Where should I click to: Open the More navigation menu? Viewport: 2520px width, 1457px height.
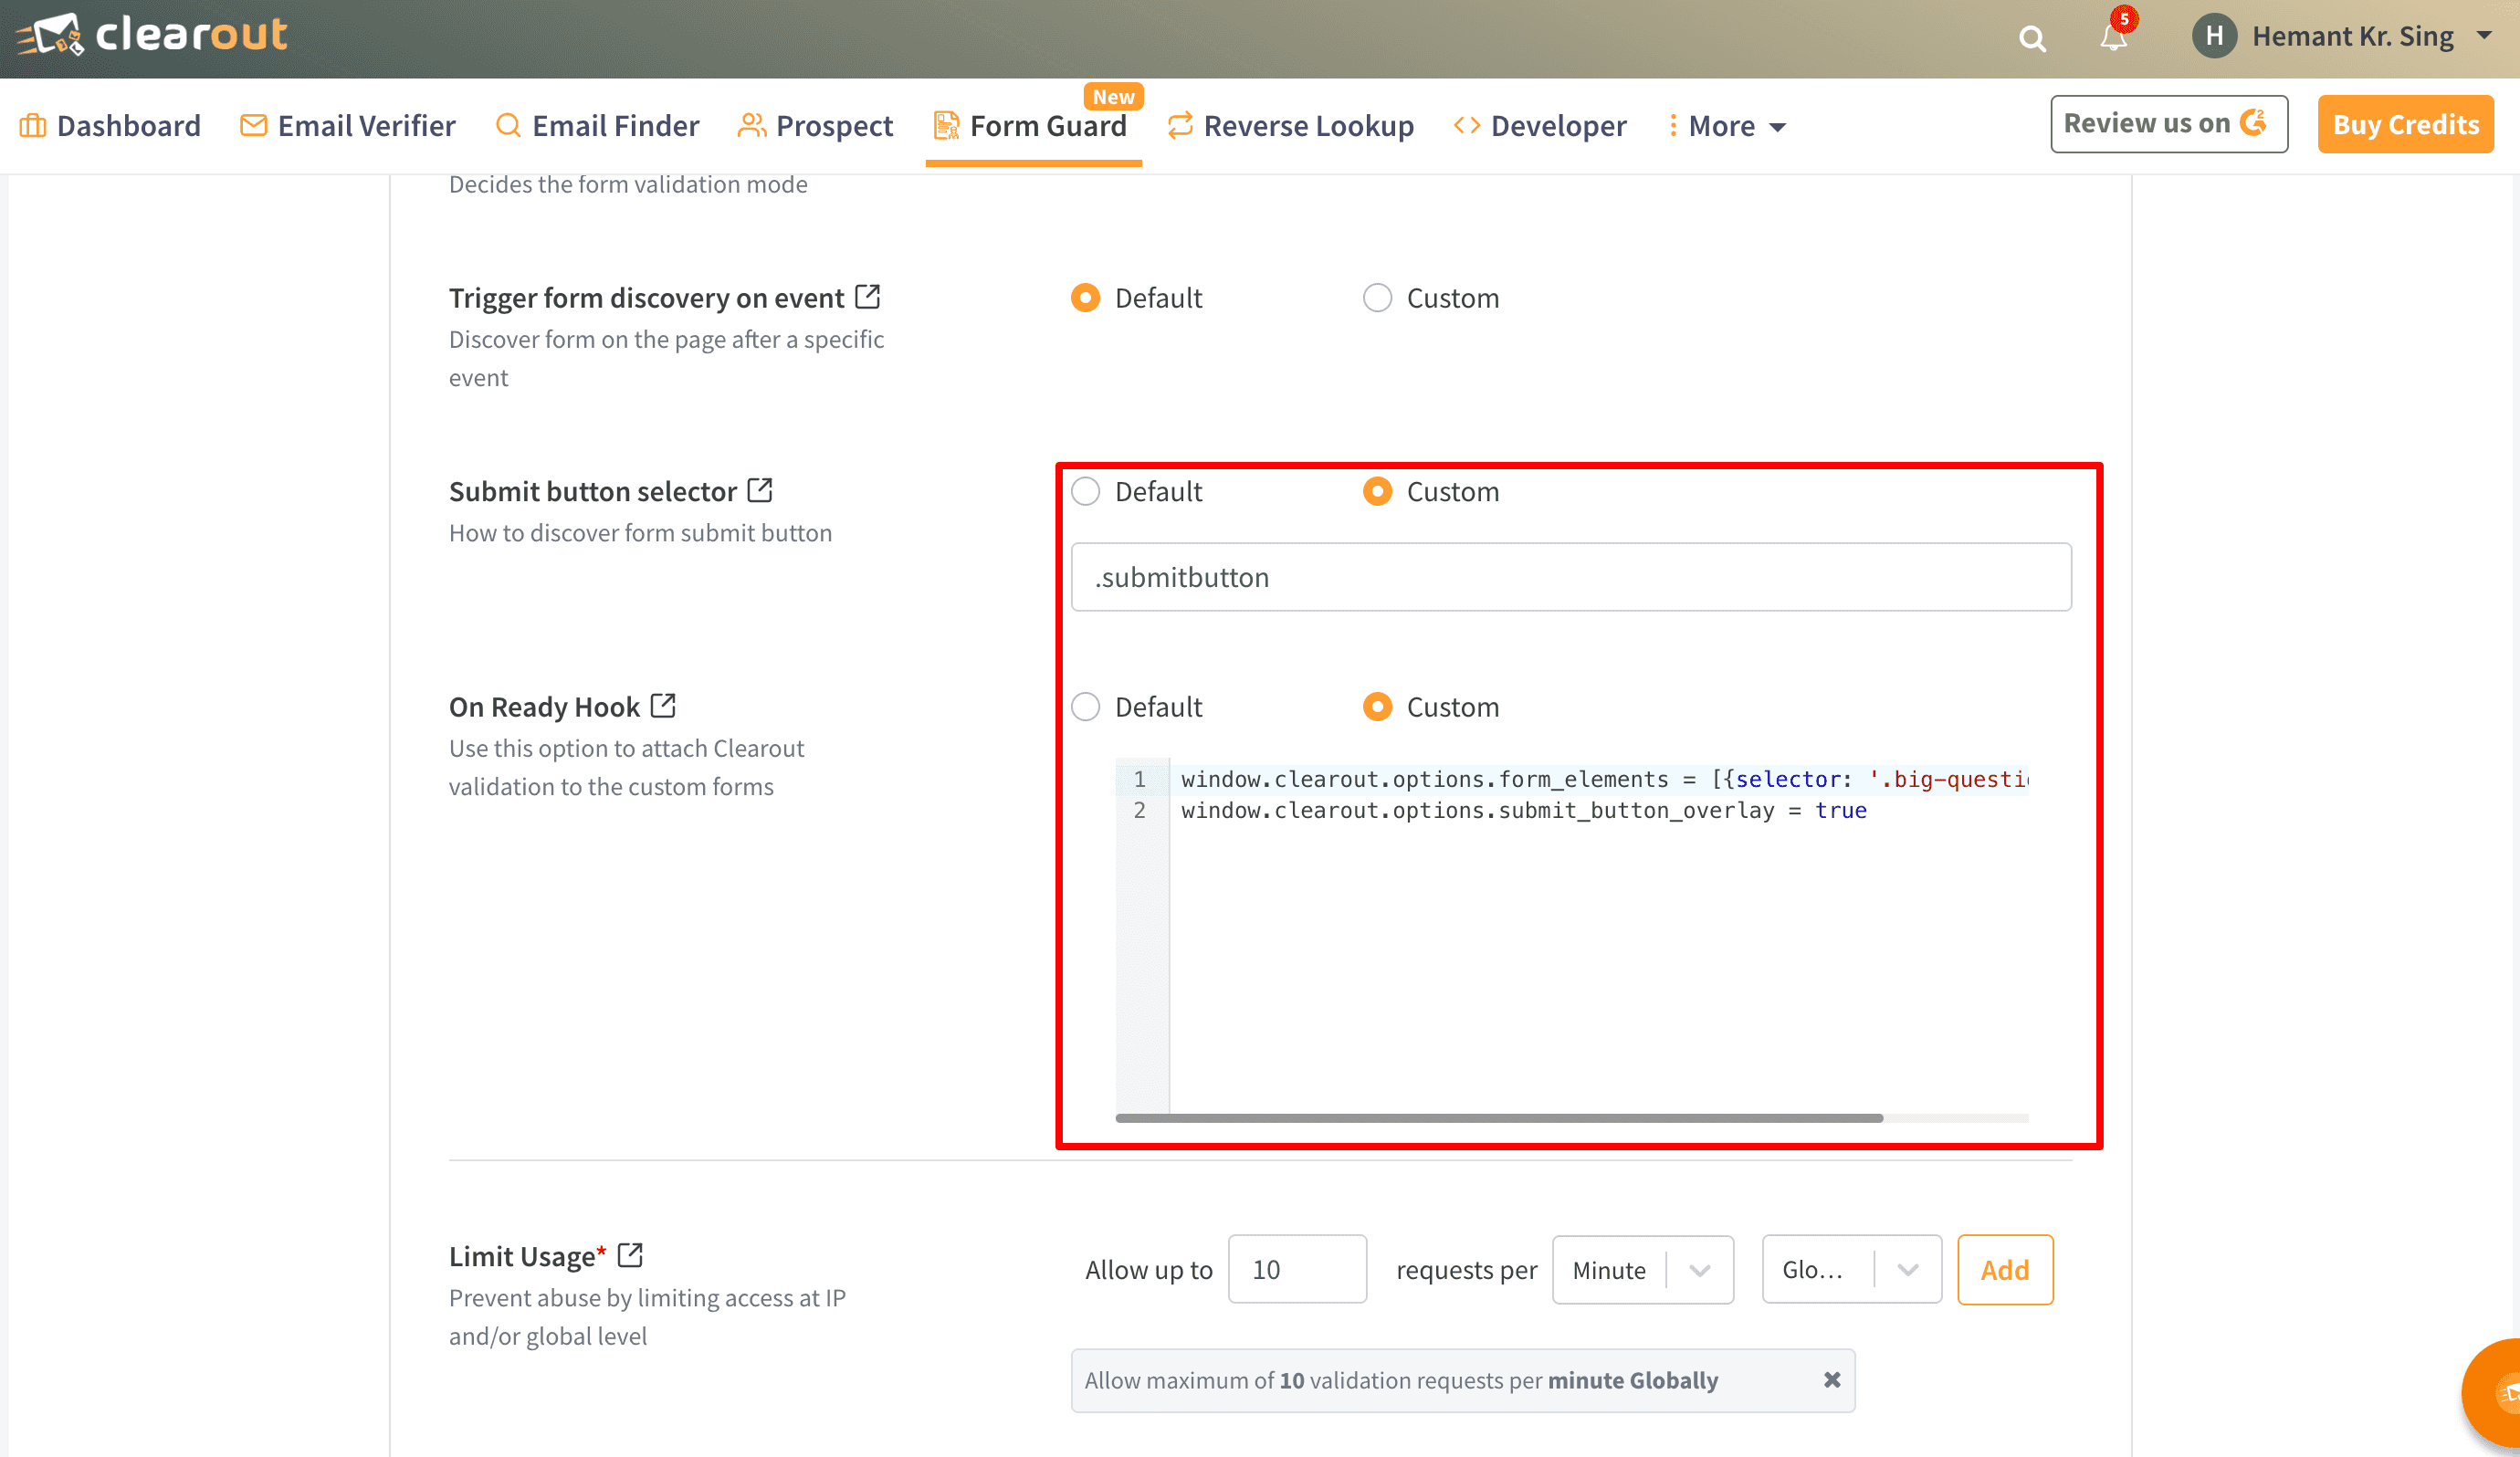point(1727,125)
